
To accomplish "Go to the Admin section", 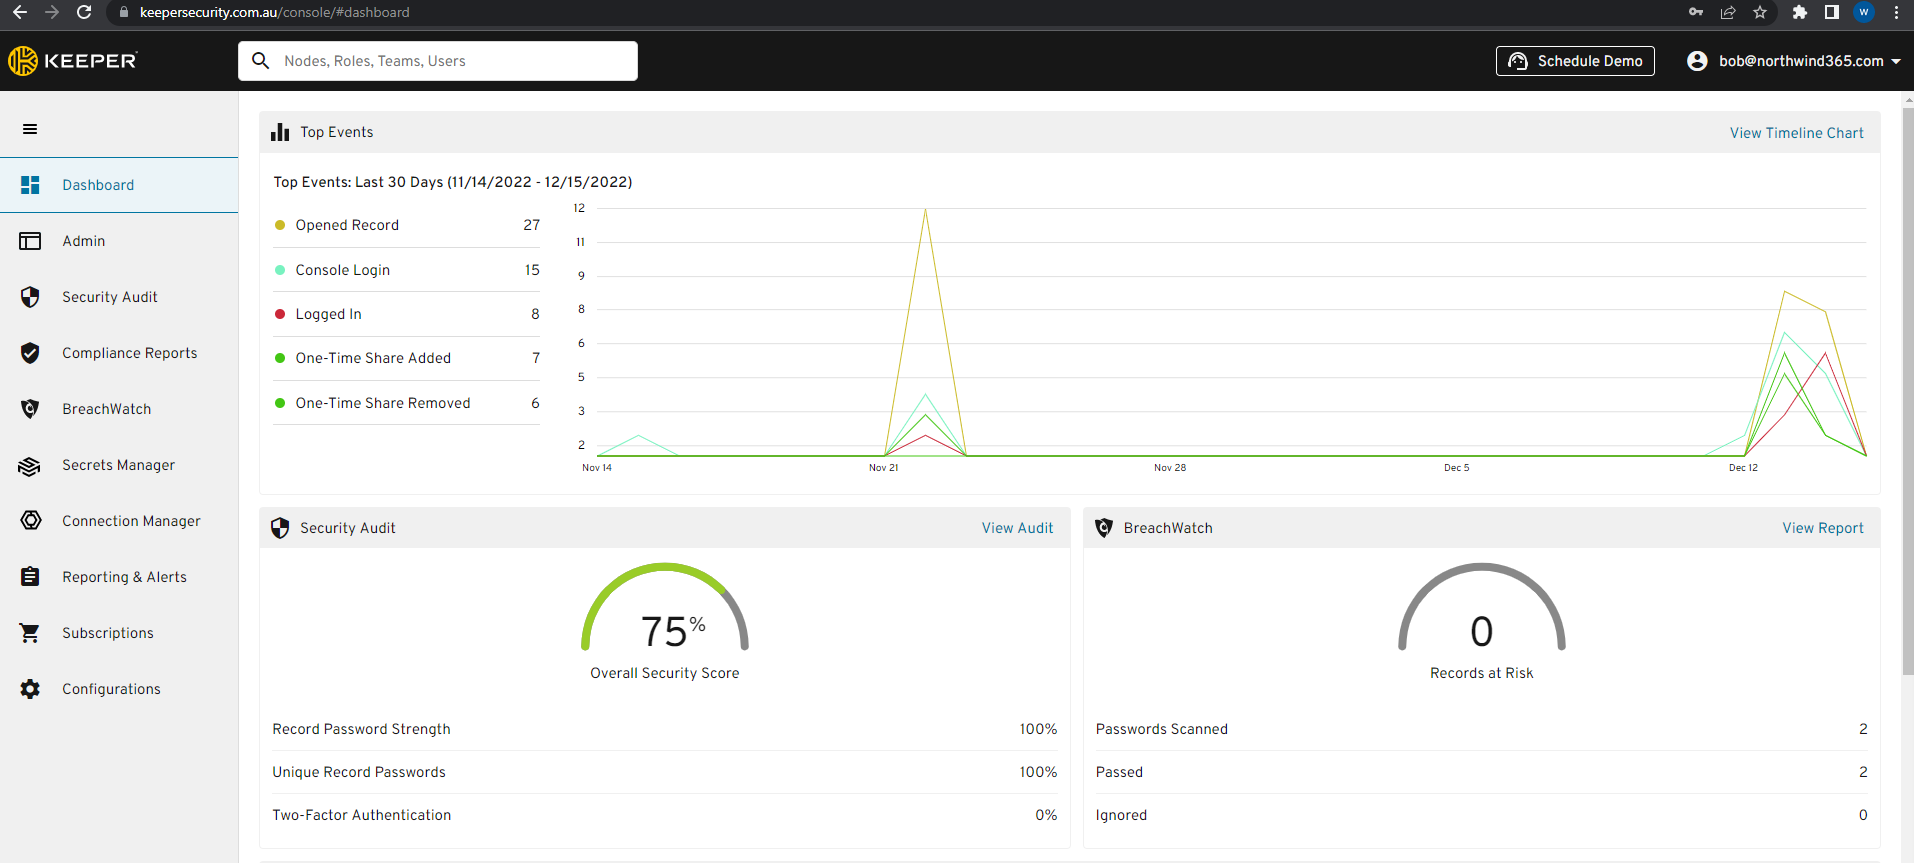I will (x=83, y=241).
